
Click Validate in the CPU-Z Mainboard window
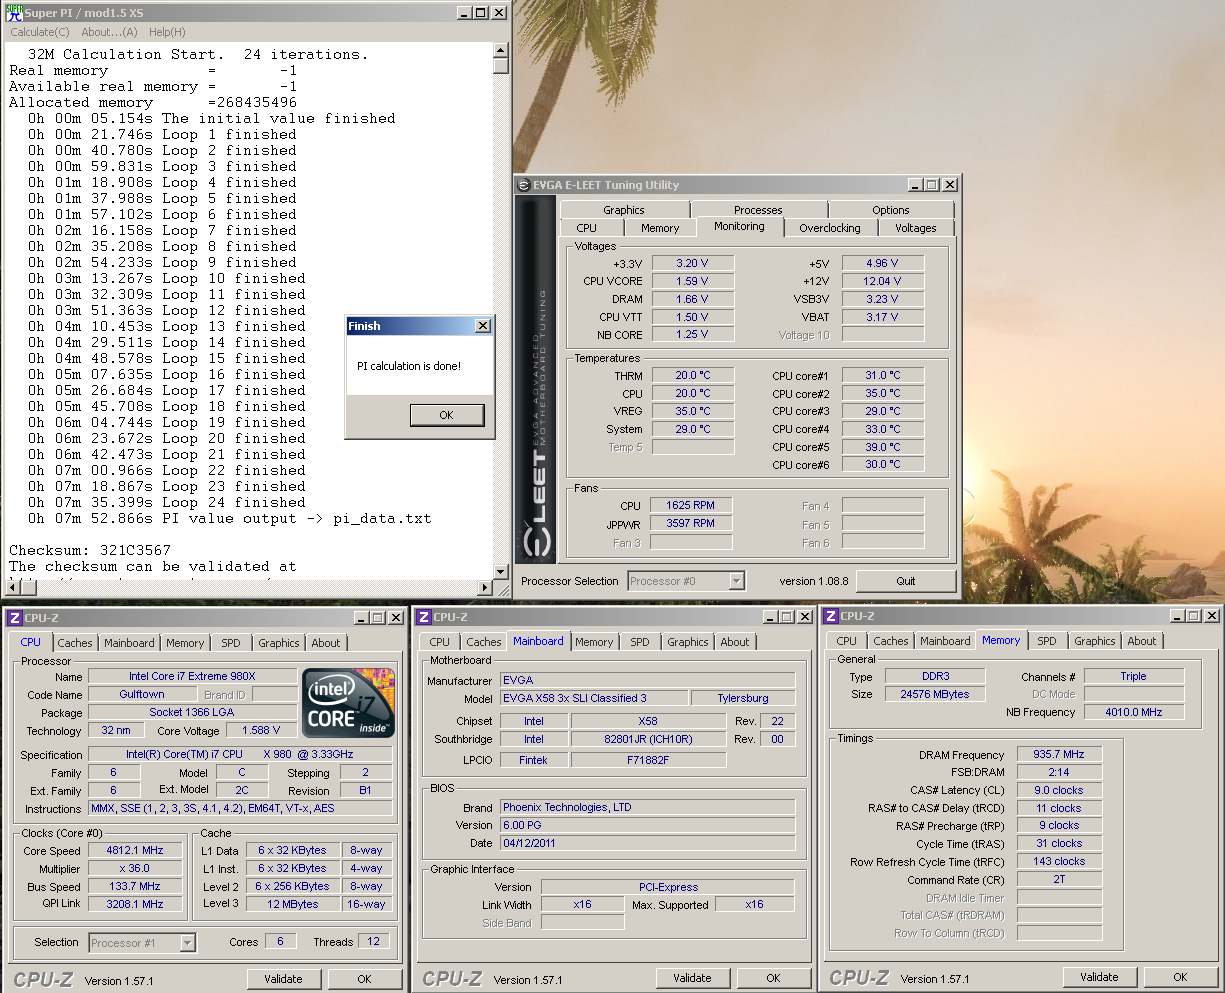(x=692, y=978)
